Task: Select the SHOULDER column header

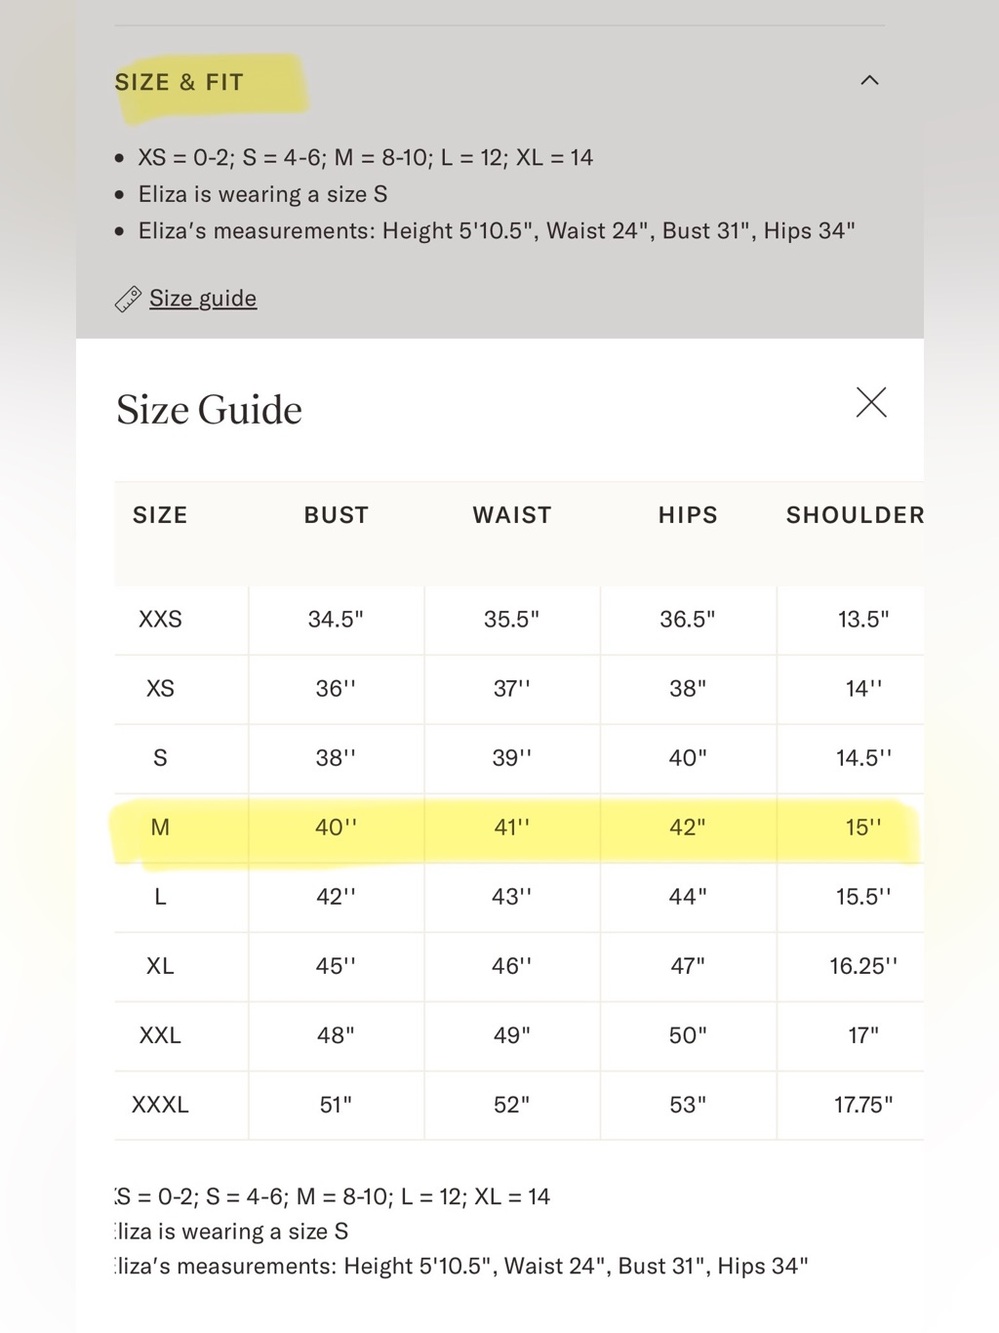Action: [855, 515]
